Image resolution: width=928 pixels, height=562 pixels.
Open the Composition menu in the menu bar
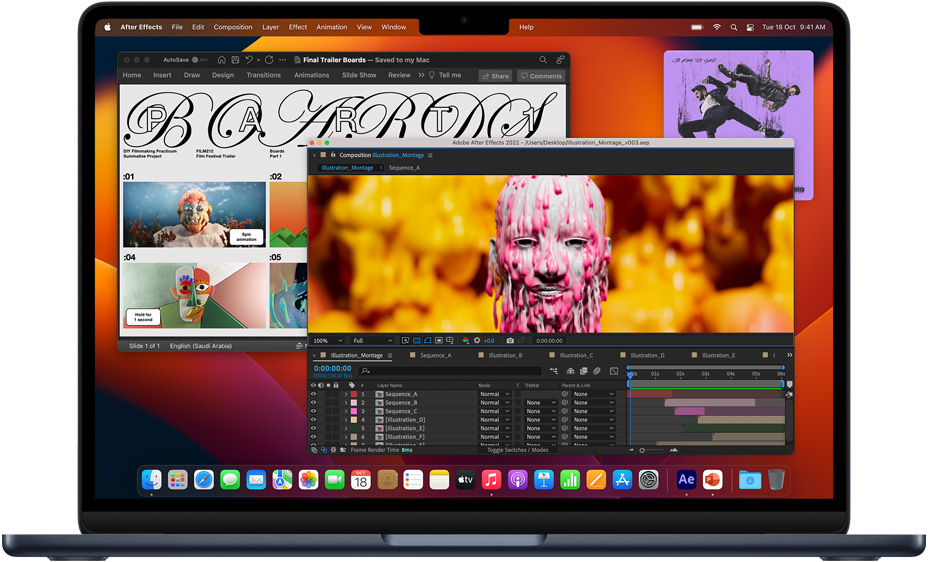coord(233,27)
